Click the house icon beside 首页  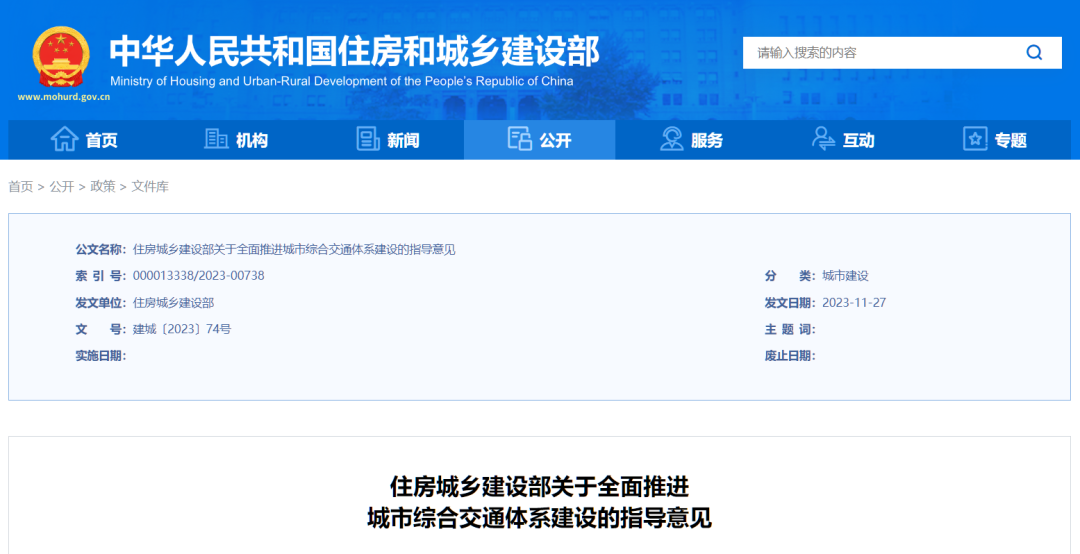tap(64, 139)
